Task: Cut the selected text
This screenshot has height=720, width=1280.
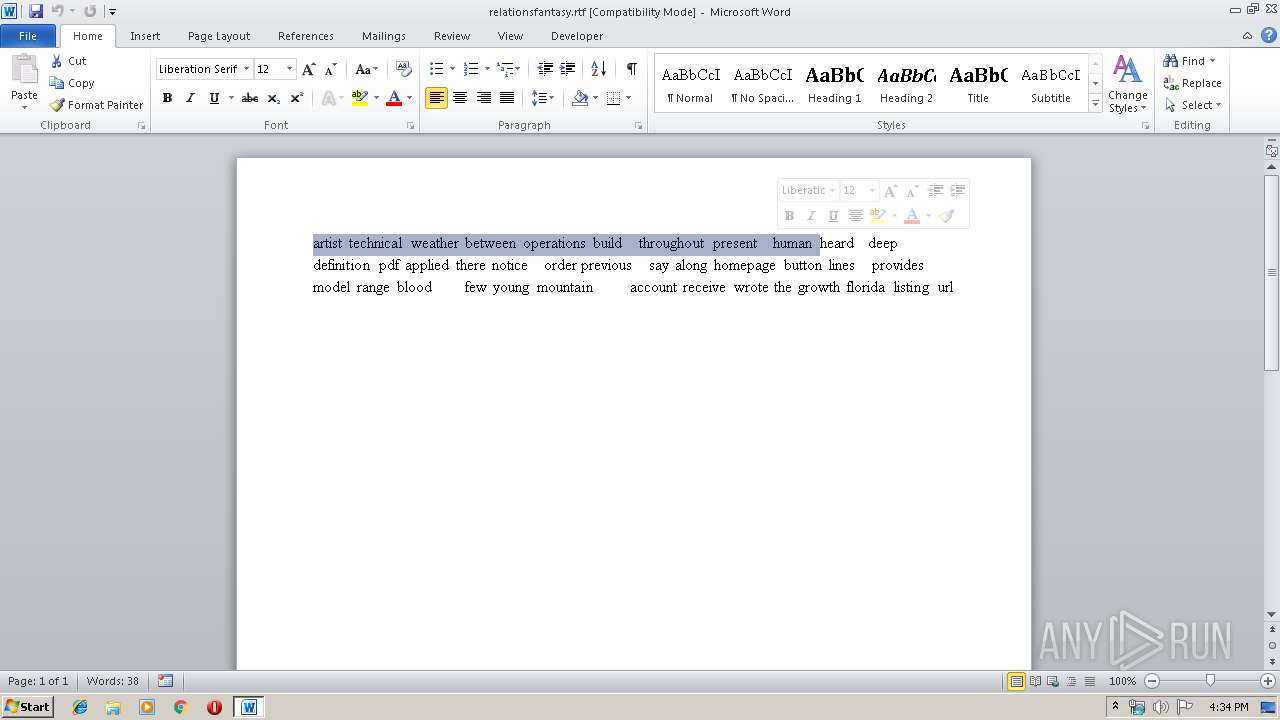Action: tap(68, 61)
